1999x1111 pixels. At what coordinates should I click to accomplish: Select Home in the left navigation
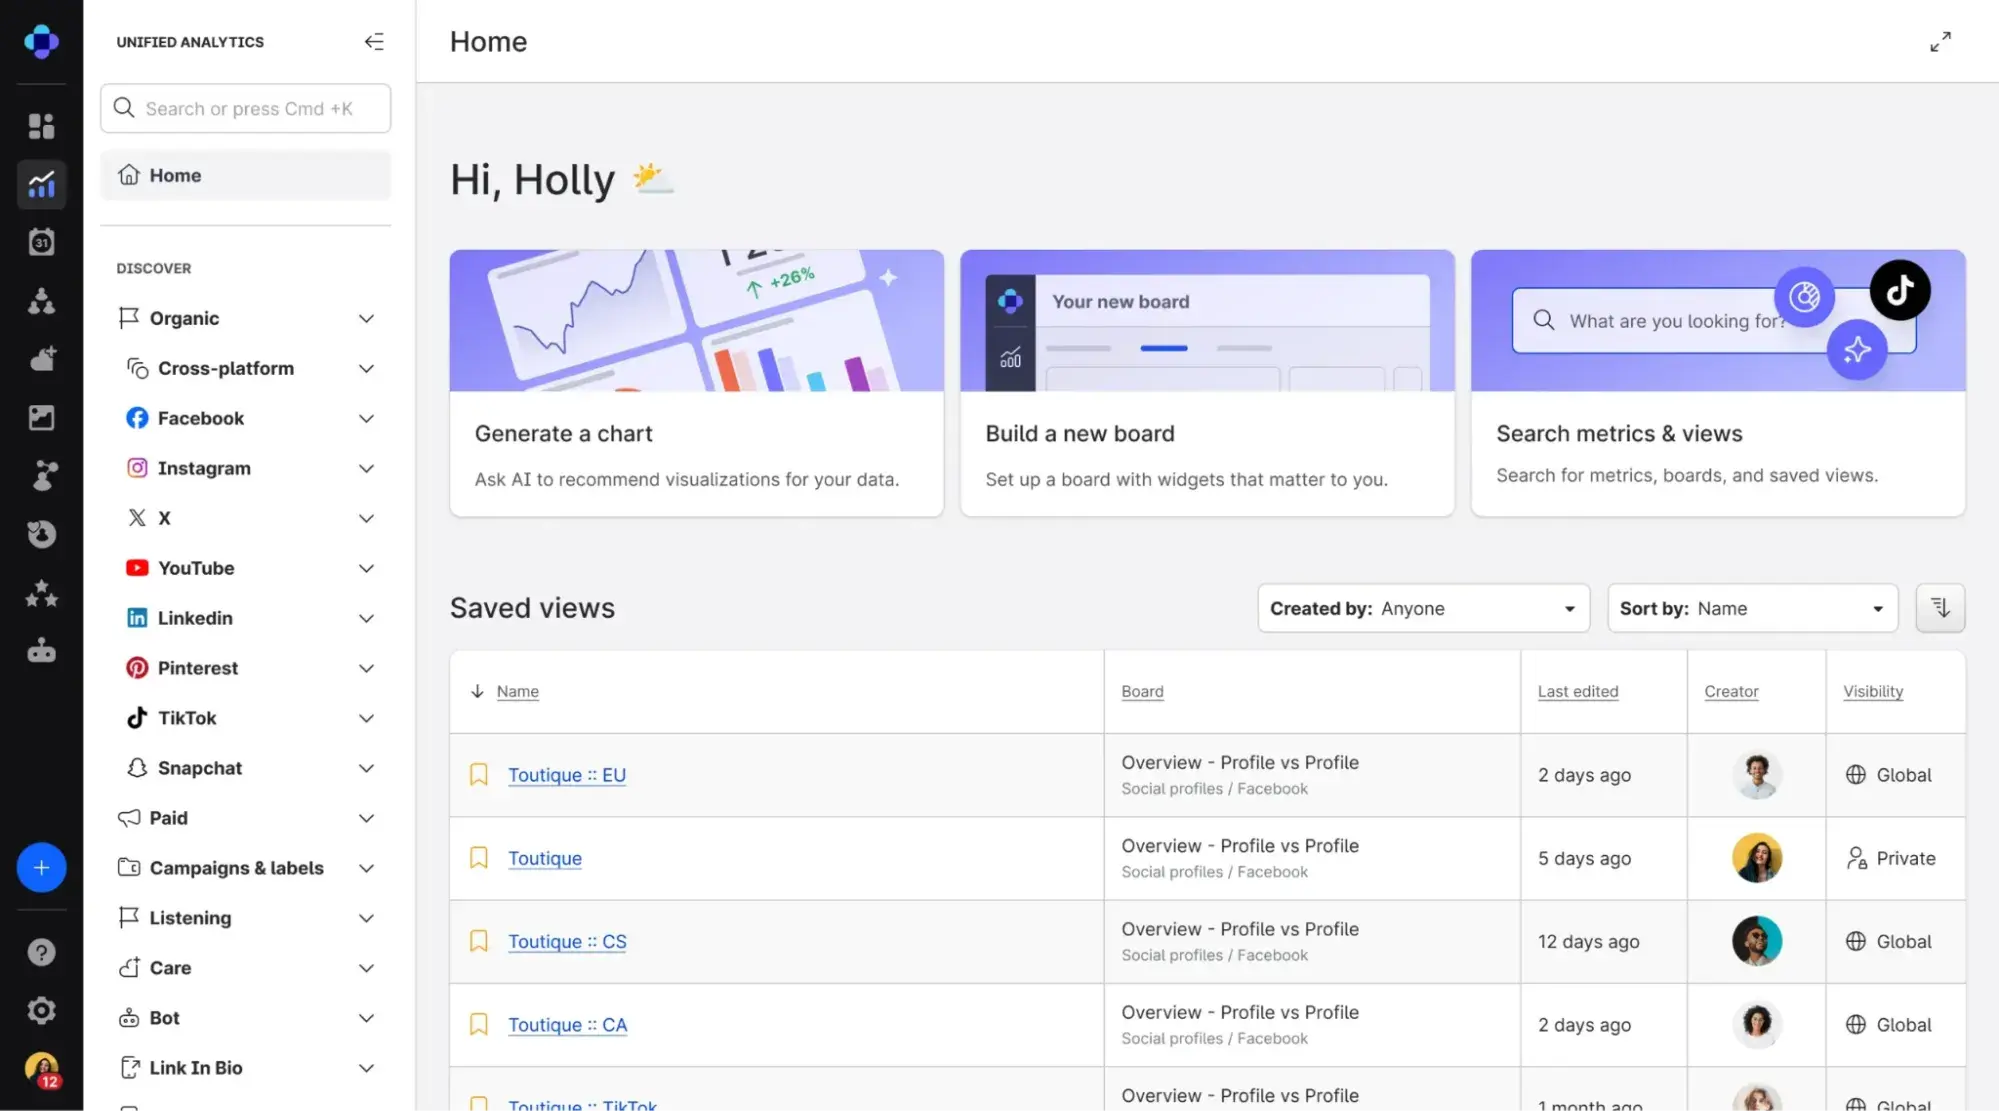pos(245,175)
